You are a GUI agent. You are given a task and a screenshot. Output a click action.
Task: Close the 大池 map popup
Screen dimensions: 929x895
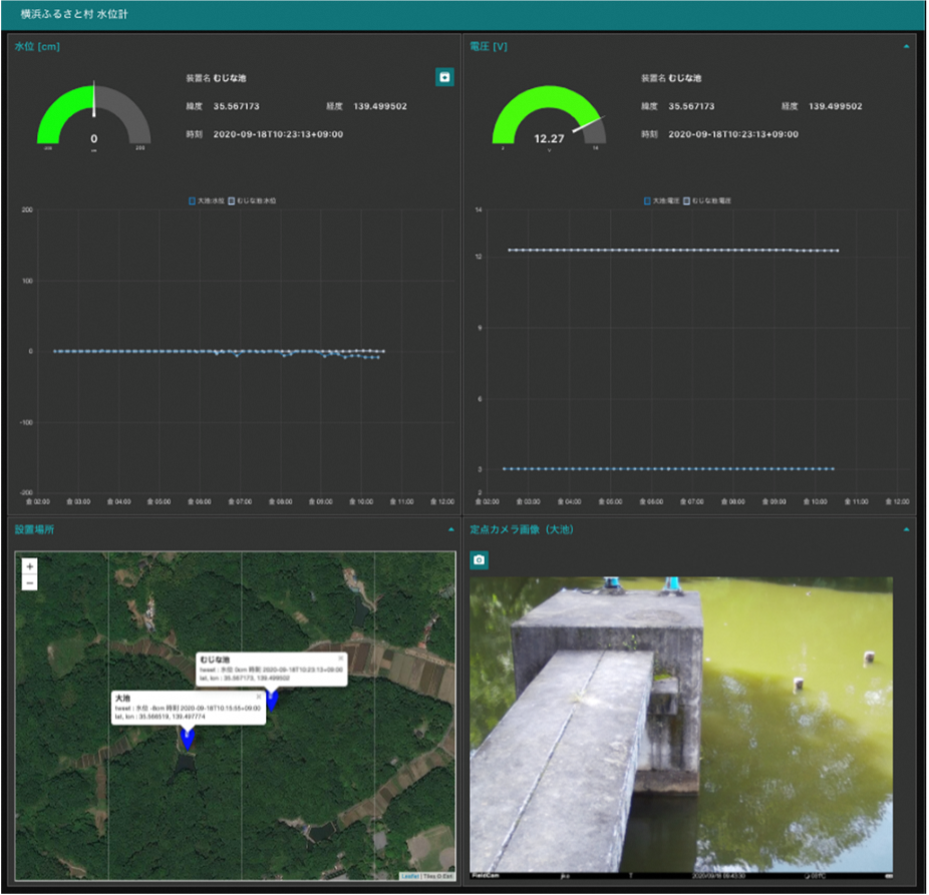pos(258,697)
